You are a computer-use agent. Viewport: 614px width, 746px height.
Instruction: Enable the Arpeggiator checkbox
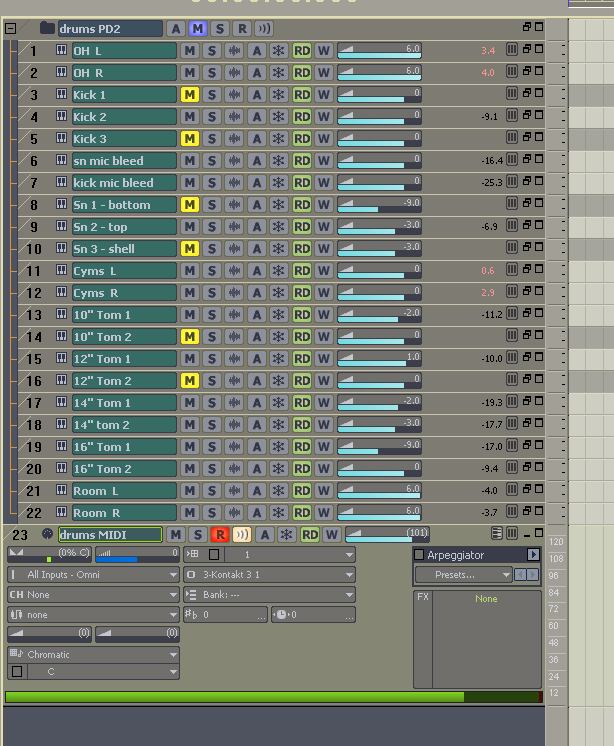click(419, 555)
